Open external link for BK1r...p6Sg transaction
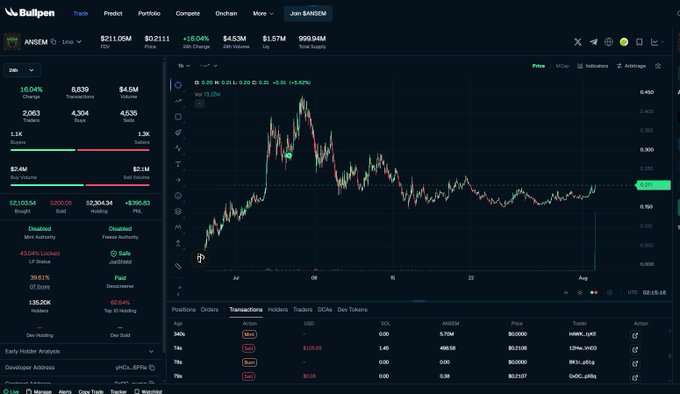Viewport: 680px width, 394px height. 635,363
